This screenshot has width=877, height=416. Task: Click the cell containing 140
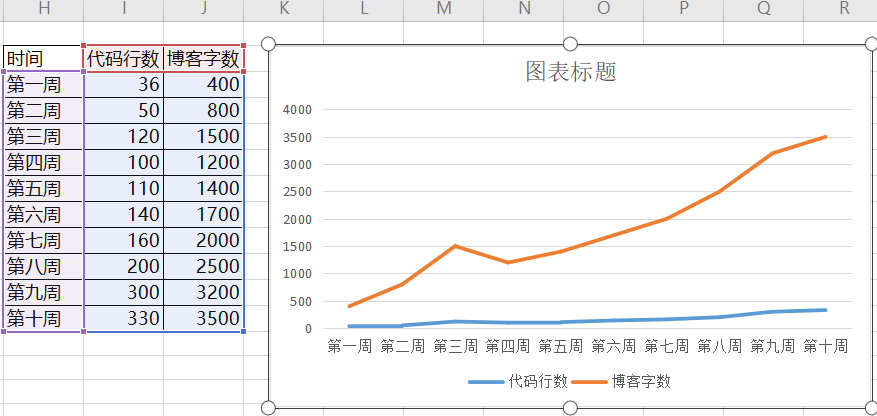(124, 214)
